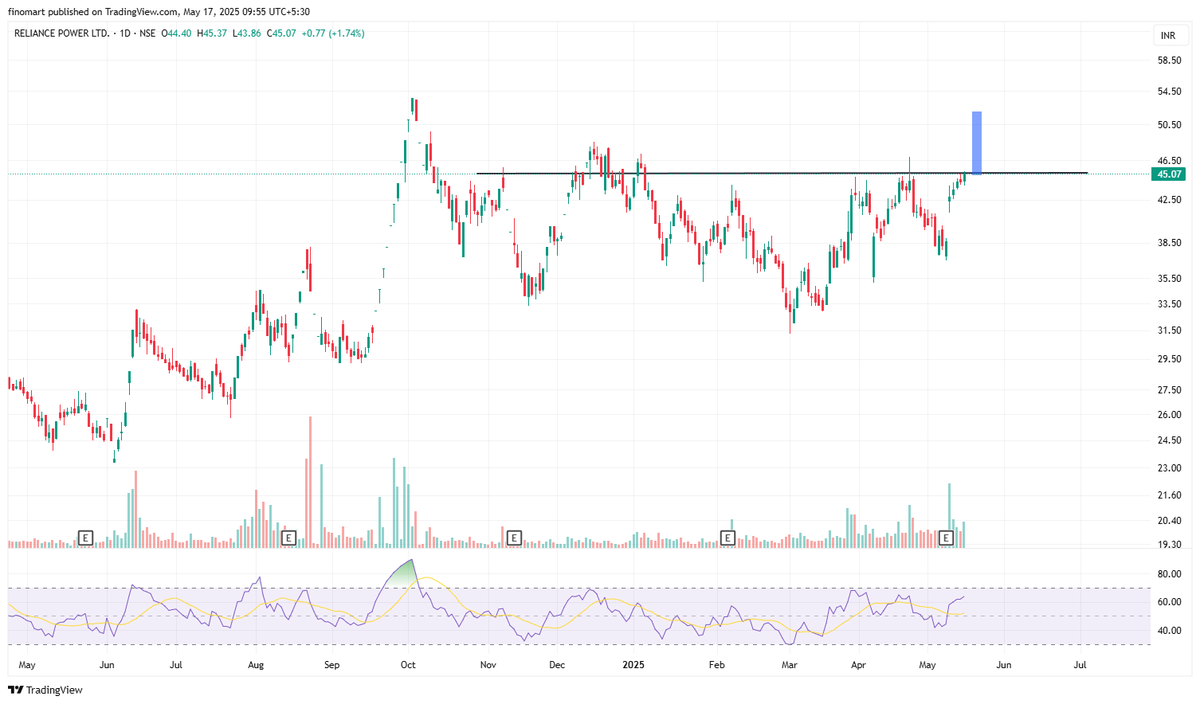
Task: Click the 19.30 volume axis label
Action: (1168, 545)
